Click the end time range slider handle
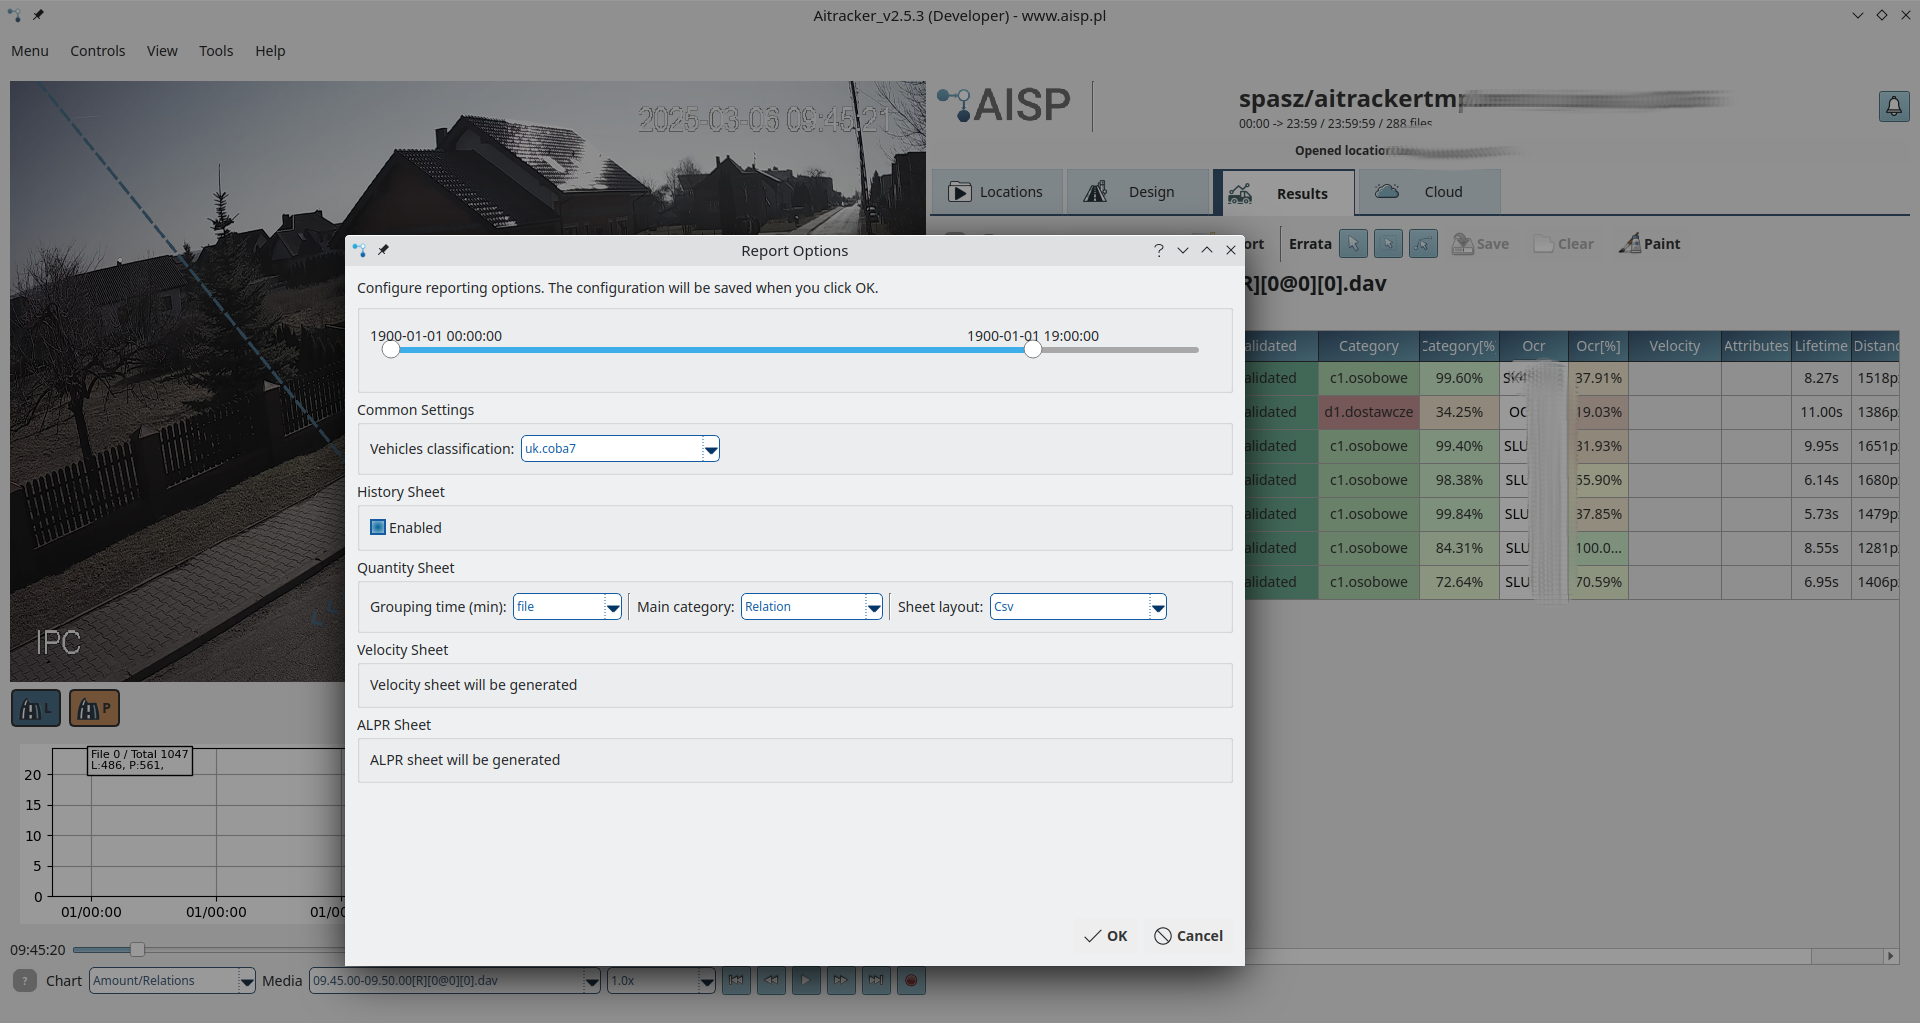Screen dimensions: 1920x1023 click(1032, 350)
